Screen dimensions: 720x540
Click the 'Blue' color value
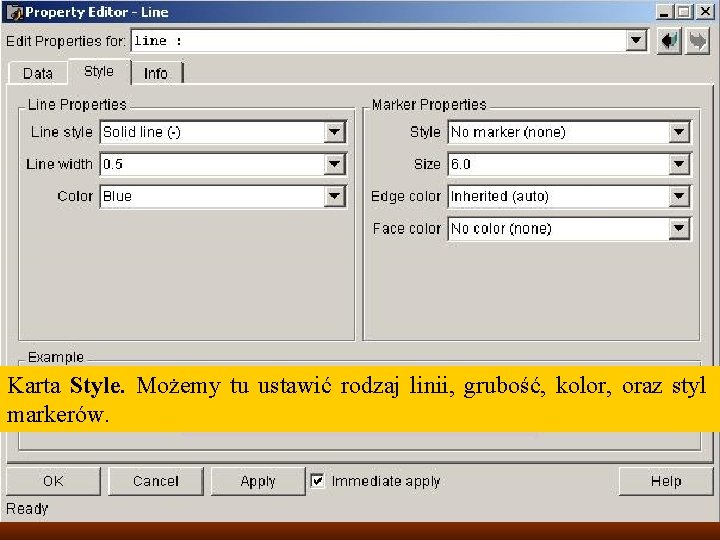point(117,197)
